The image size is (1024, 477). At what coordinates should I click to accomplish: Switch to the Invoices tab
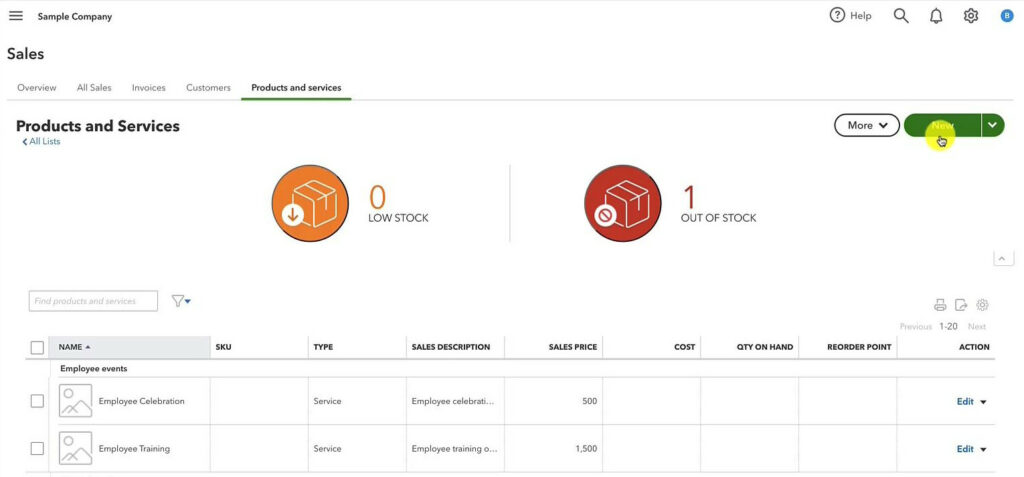coord(148,88)
